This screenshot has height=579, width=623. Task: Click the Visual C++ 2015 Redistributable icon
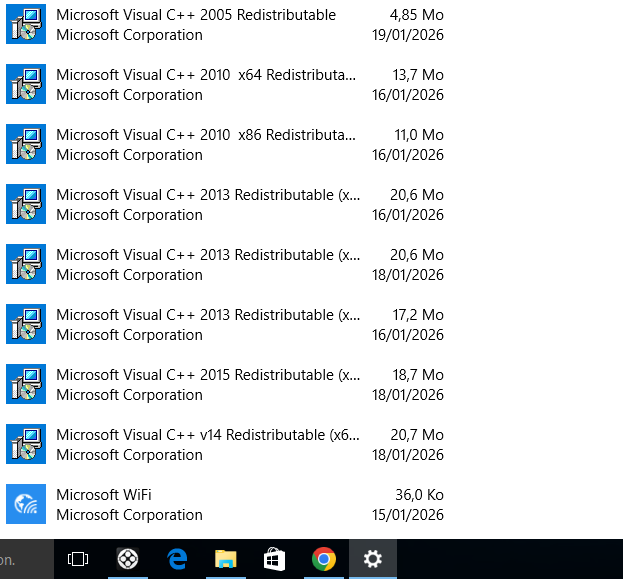pyautogui.click(x=26, y=385)
